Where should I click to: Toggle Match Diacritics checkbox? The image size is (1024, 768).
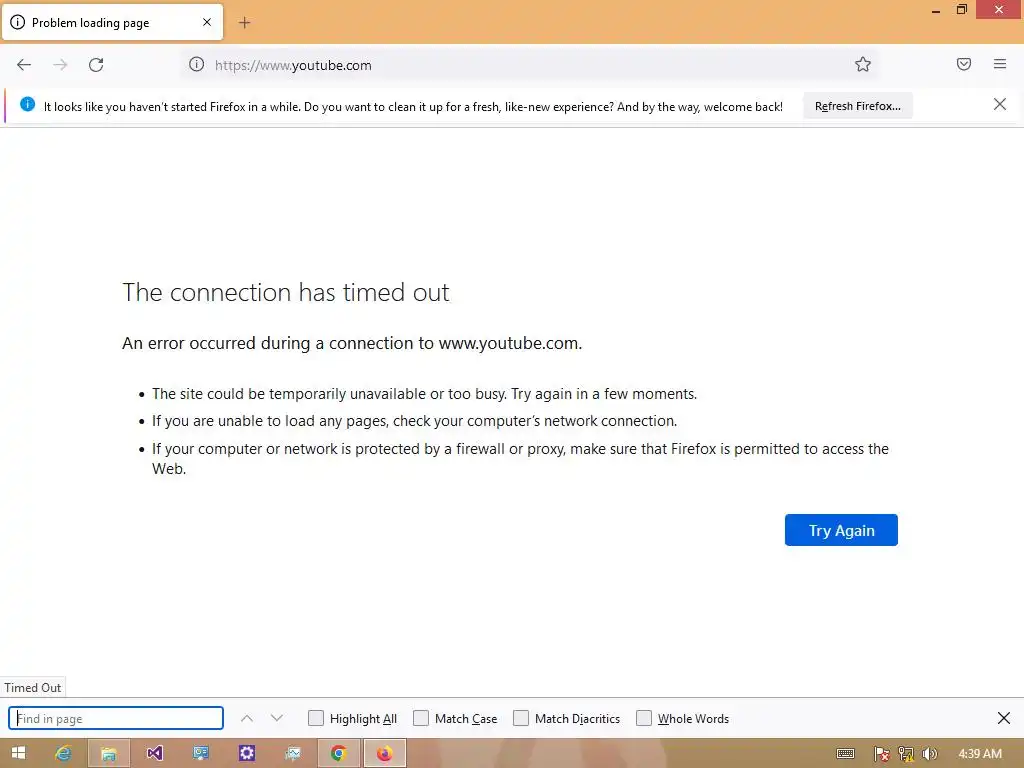520,718
